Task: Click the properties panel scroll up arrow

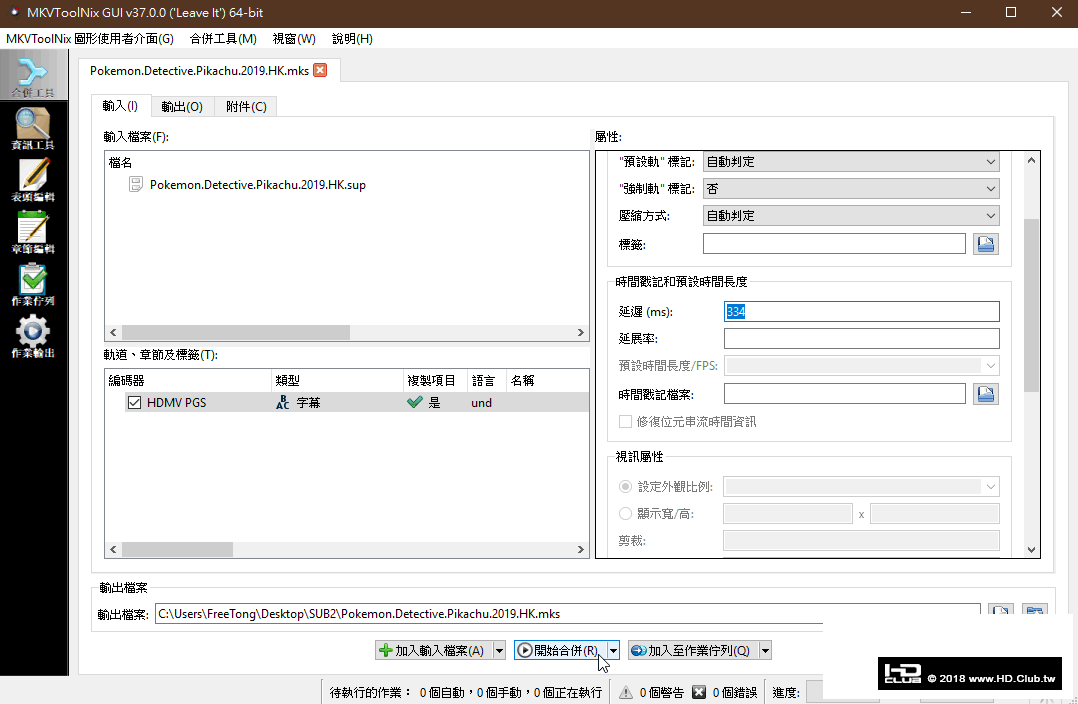Action: pos(1031,160)
